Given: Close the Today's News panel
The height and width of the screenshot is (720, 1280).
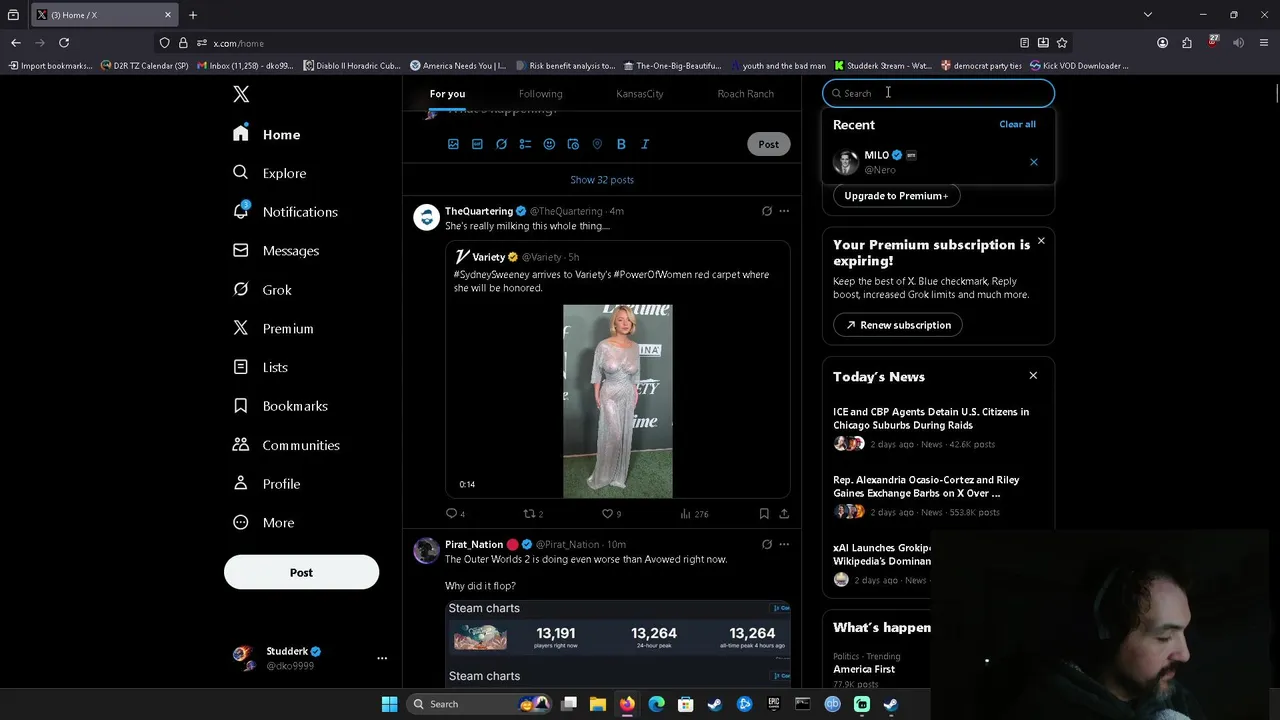Looking at the screenshot, I should pyautogui.click(x=1033, y=376).
